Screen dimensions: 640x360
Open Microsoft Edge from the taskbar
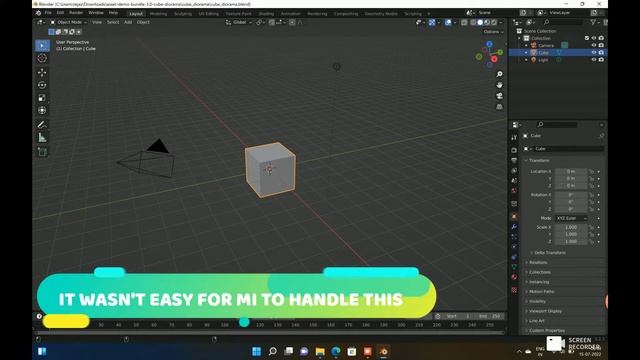336,351
